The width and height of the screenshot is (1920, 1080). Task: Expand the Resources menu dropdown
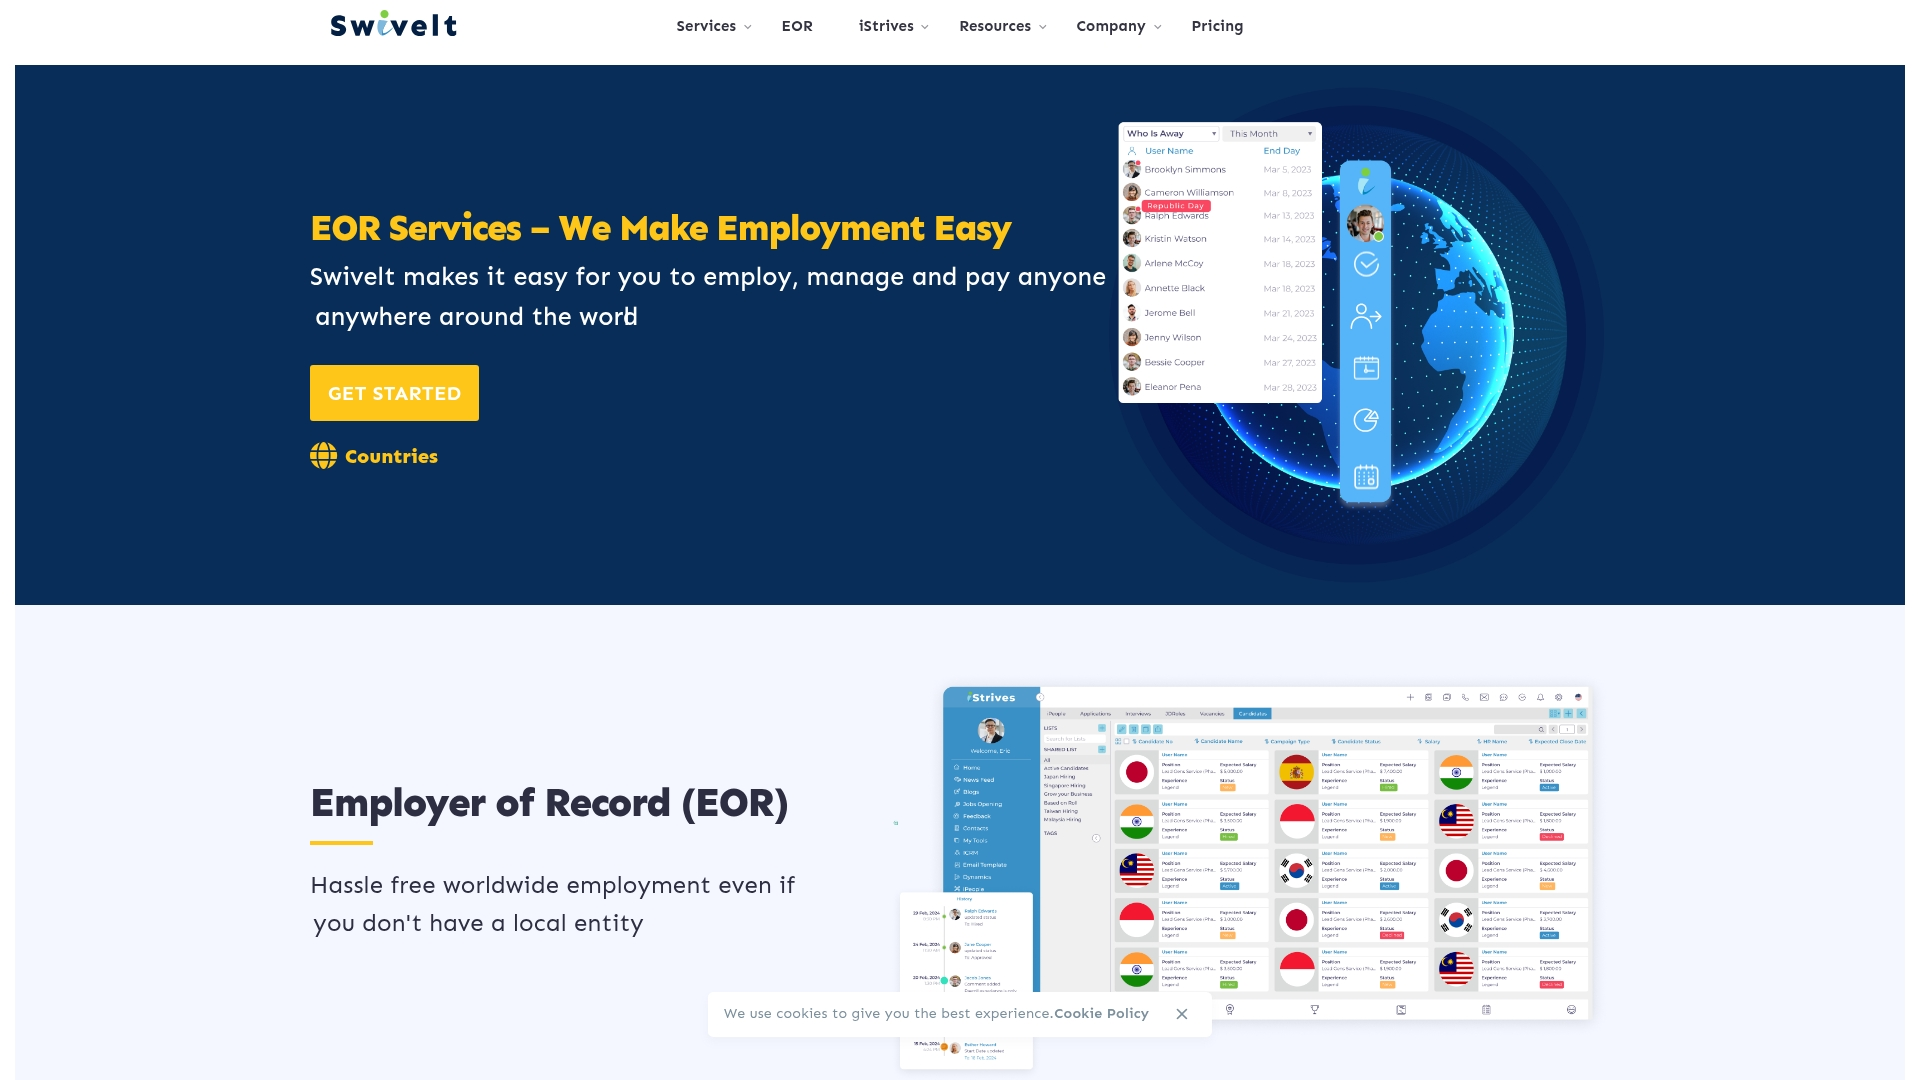(x=1002, y=26)
